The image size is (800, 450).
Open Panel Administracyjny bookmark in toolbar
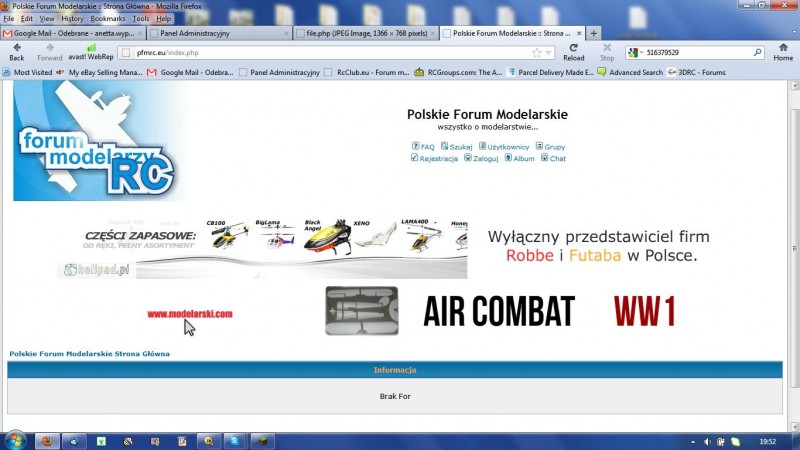[280, 72]
